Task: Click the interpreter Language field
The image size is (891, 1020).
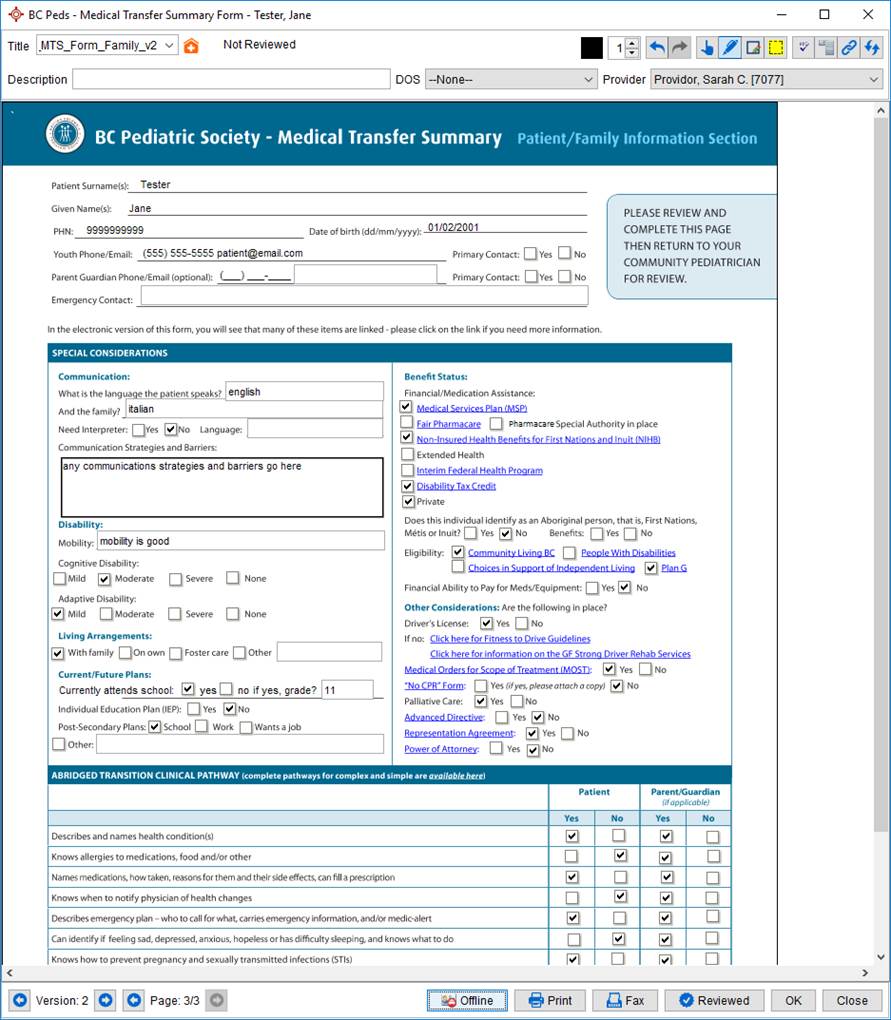Action: pyautogui.click(x=315, y=428)
